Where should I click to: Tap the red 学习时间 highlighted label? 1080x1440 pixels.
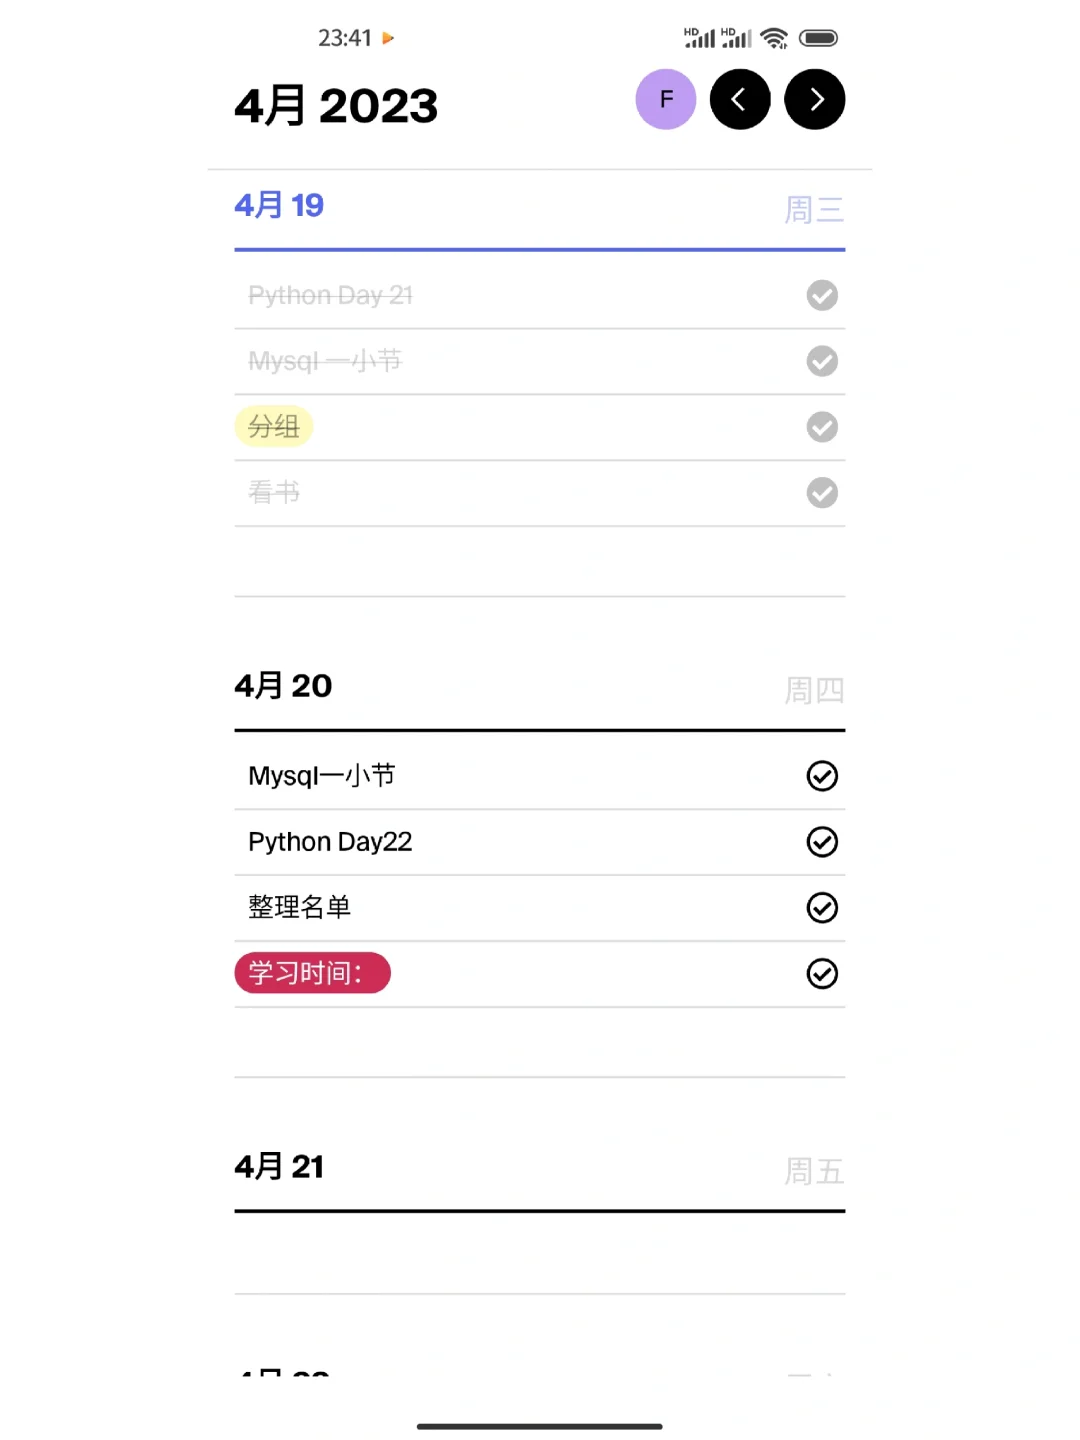pyautogui.click(x=312, y=973)
